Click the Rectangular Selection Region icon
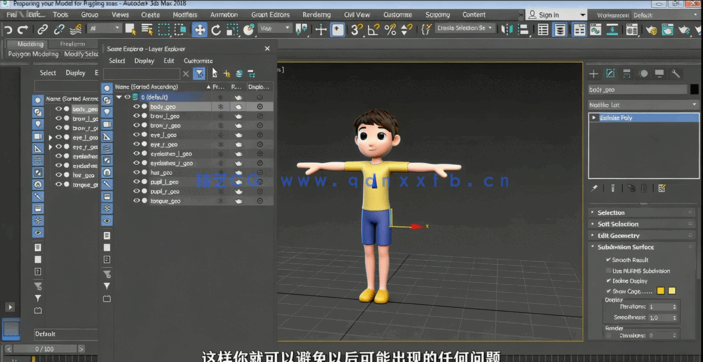The width and height of the screenshot is (703, 362). [x=164, y=30]
